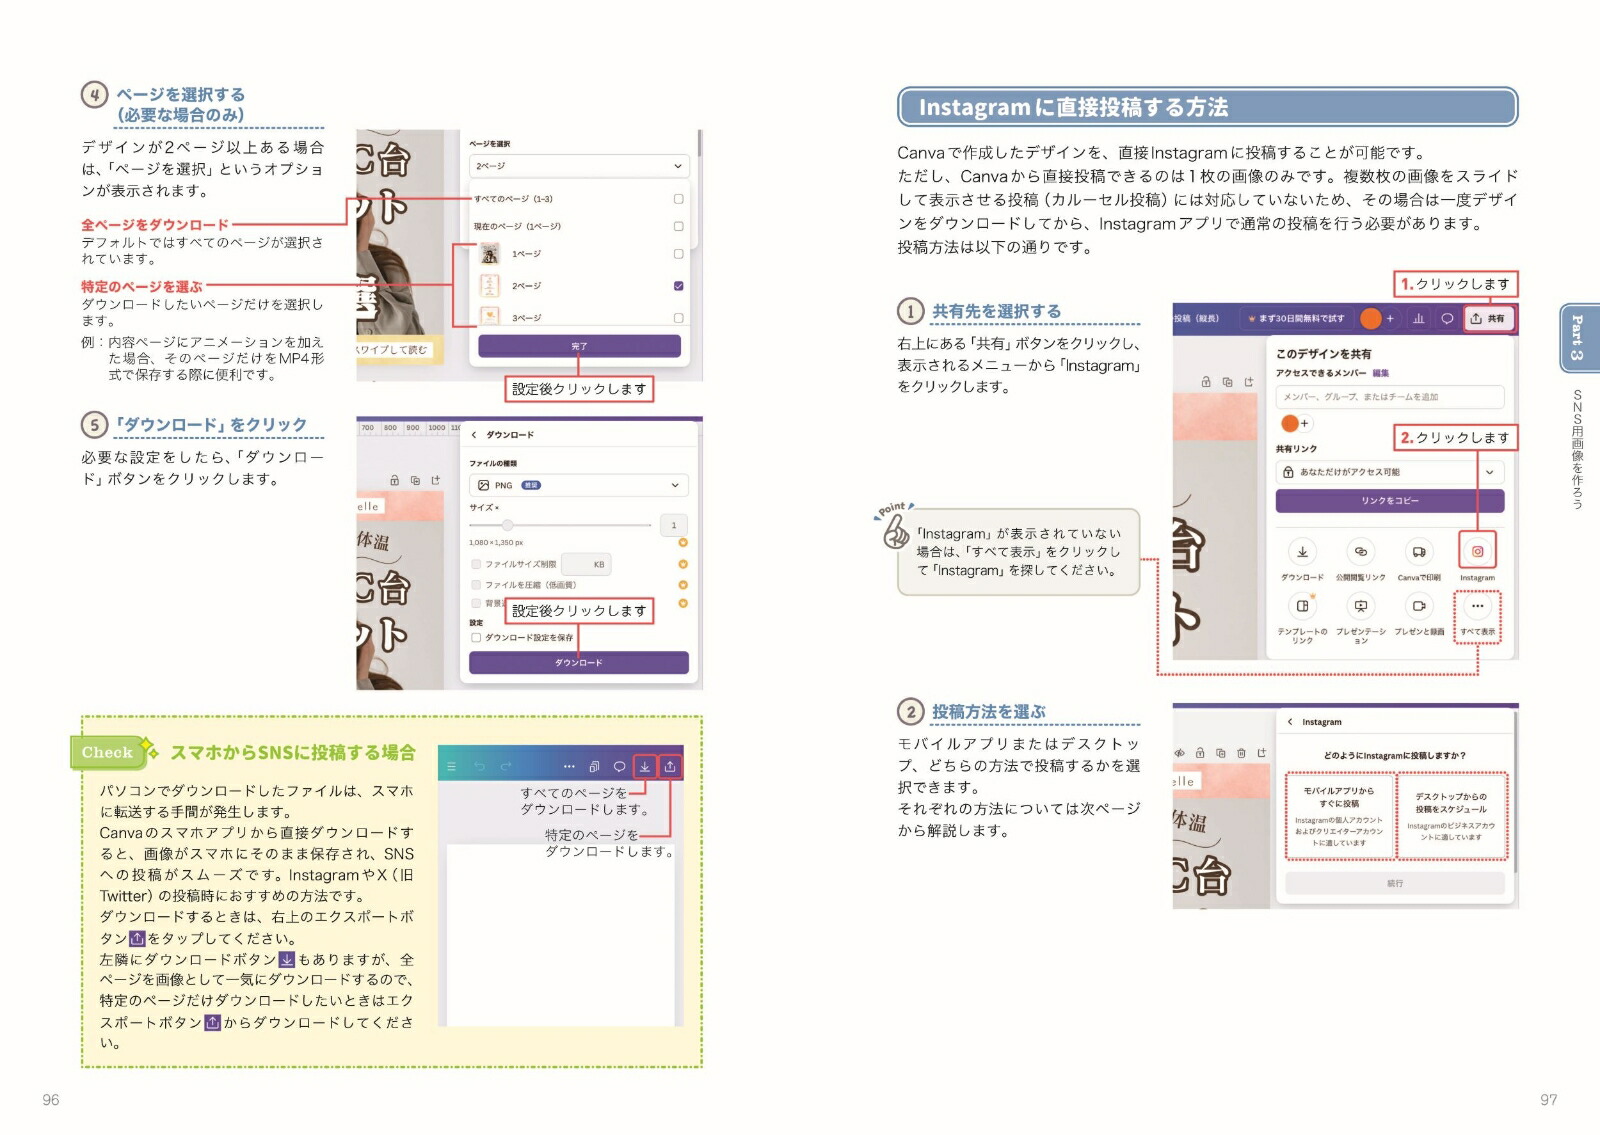
Task: Click the pages icon in mobile toolbar
Action: pos(594,766)
